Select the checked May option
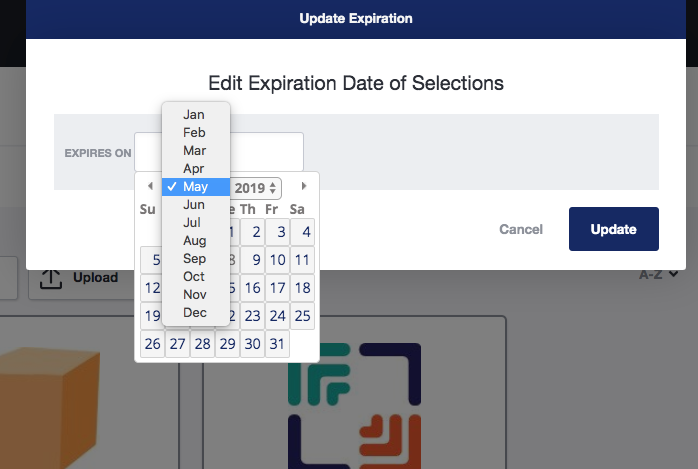The width and height of the screenshot is (698, 469). [x=196, y=186]
